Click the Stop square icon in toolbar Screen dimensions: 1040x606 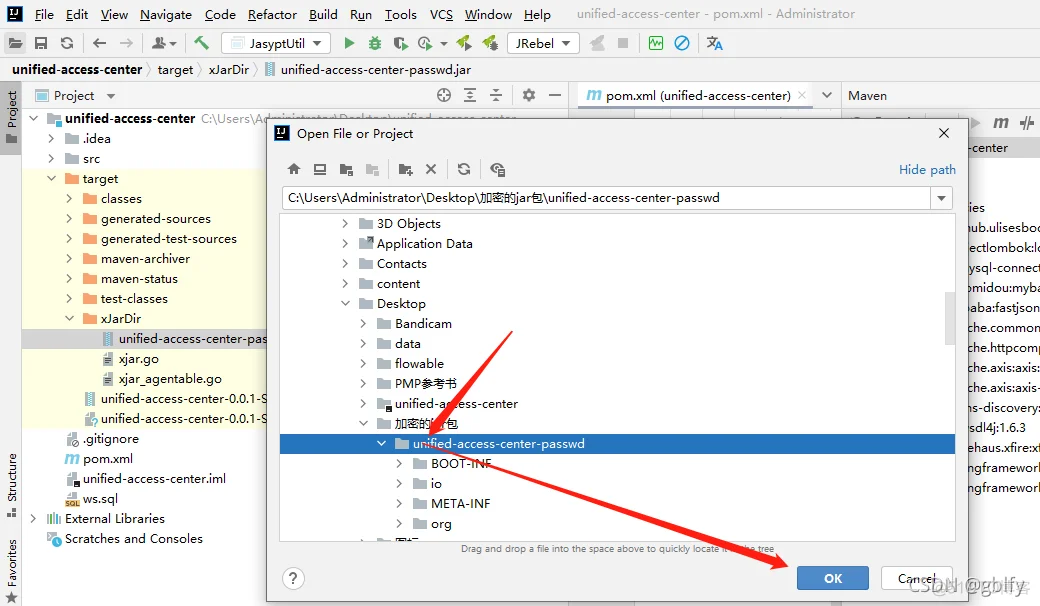tap(623, 44)
